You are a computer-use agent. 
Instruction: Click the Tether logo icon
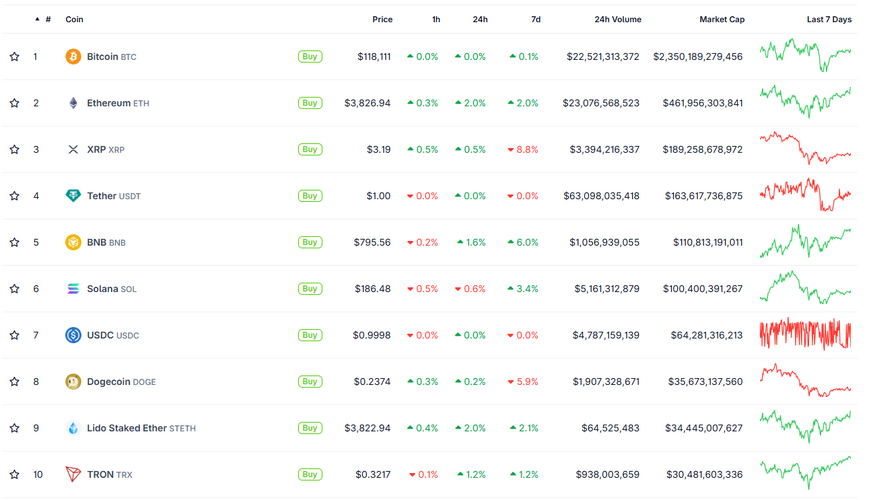73,196
